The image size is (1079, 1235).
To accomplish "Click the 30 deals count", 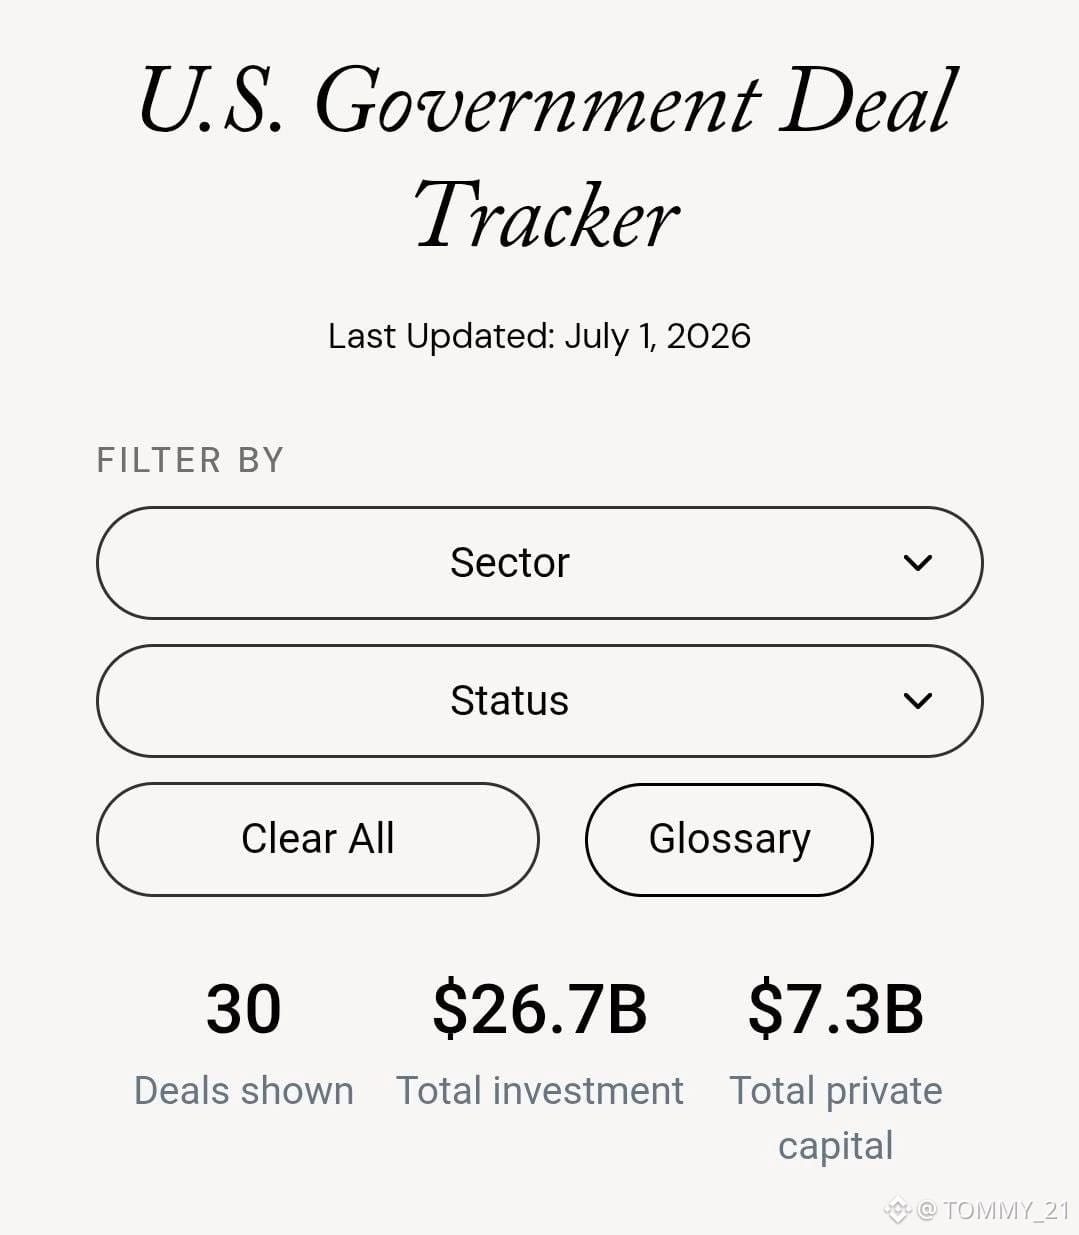I will tap(243, 1009).
